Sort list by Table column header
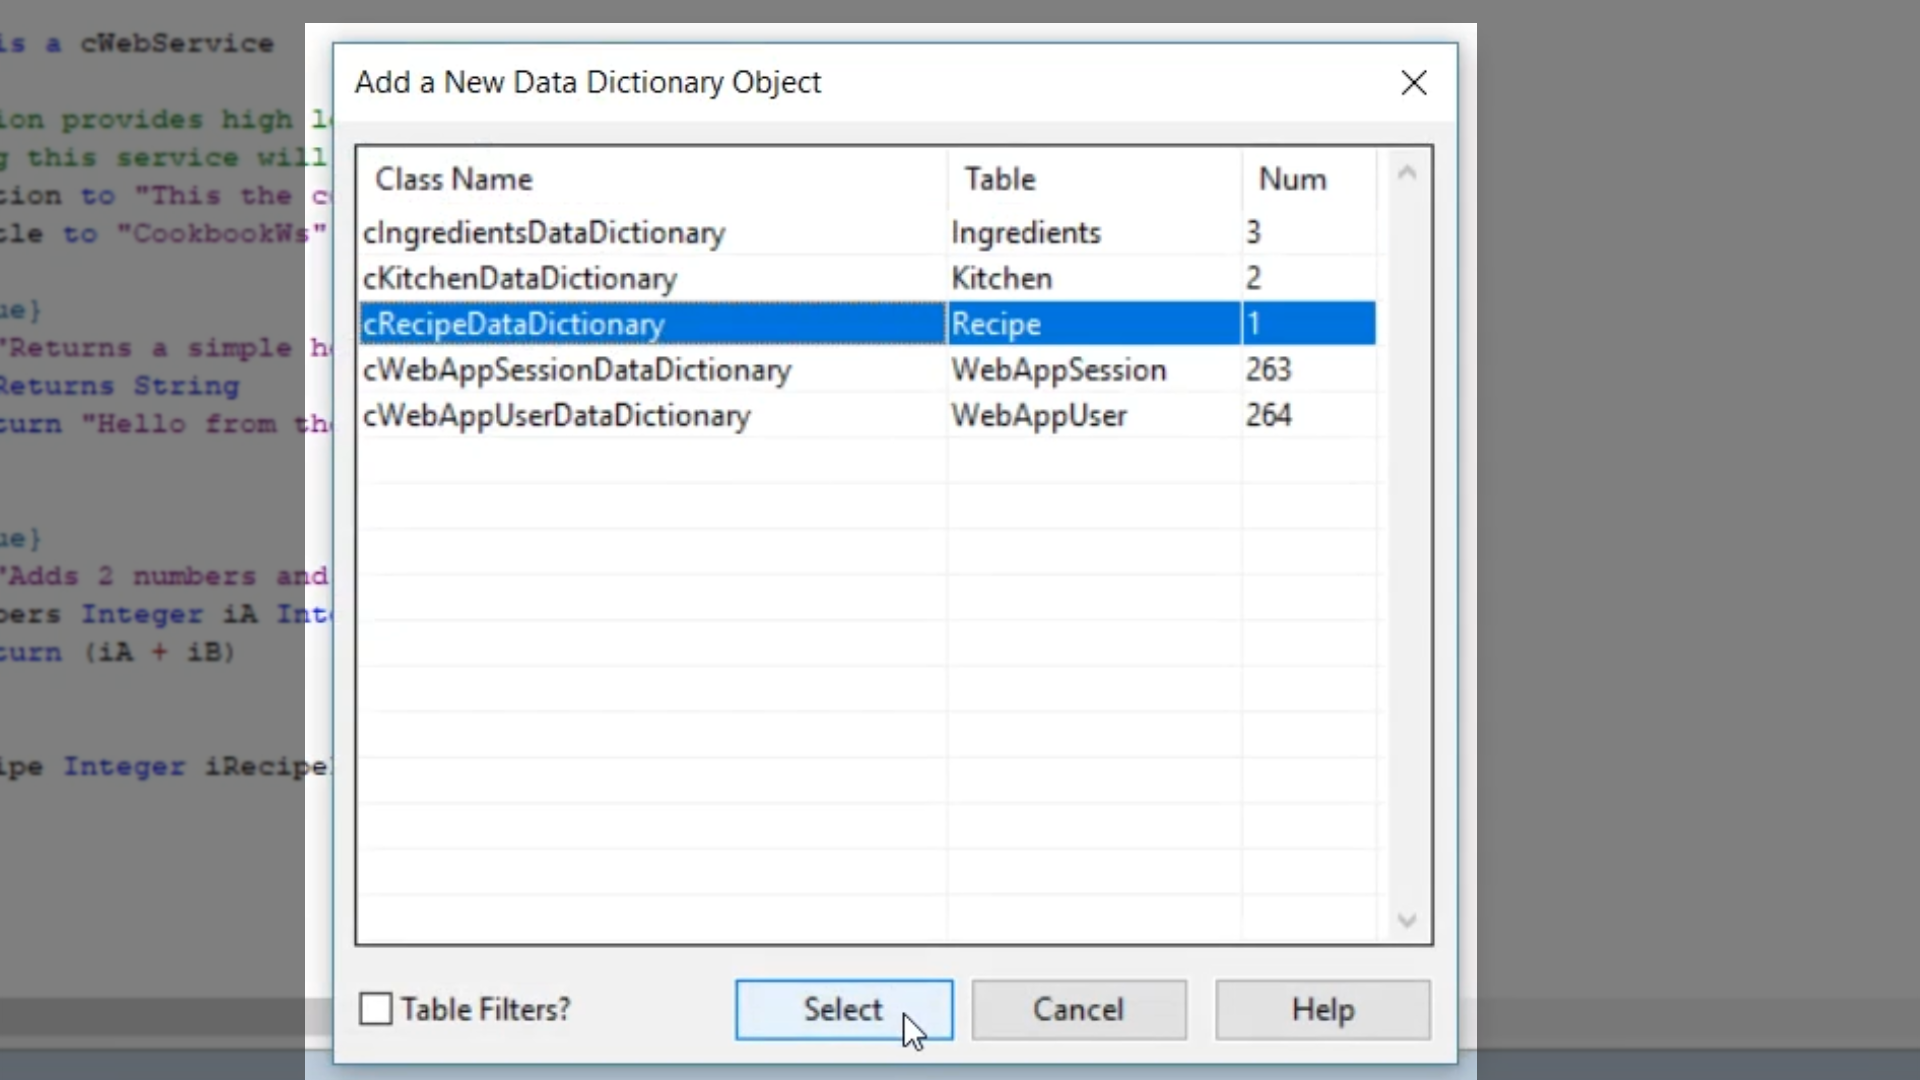 point(999,179)
